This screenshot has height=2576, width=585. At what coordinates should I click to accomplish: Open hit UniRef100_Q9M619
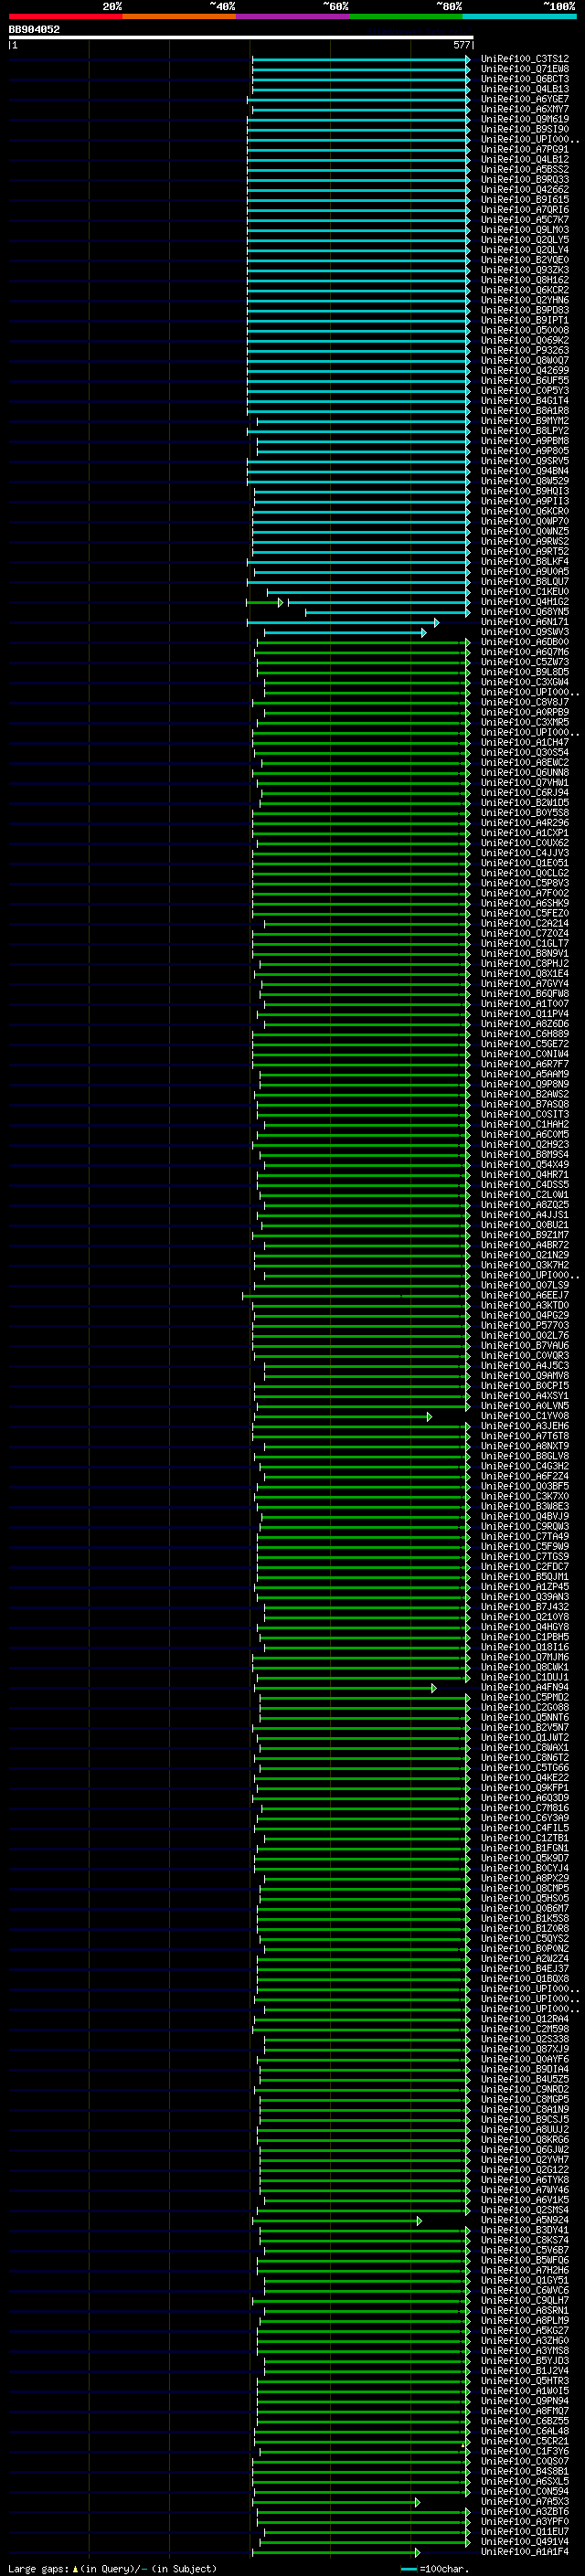tap(524, 119)
